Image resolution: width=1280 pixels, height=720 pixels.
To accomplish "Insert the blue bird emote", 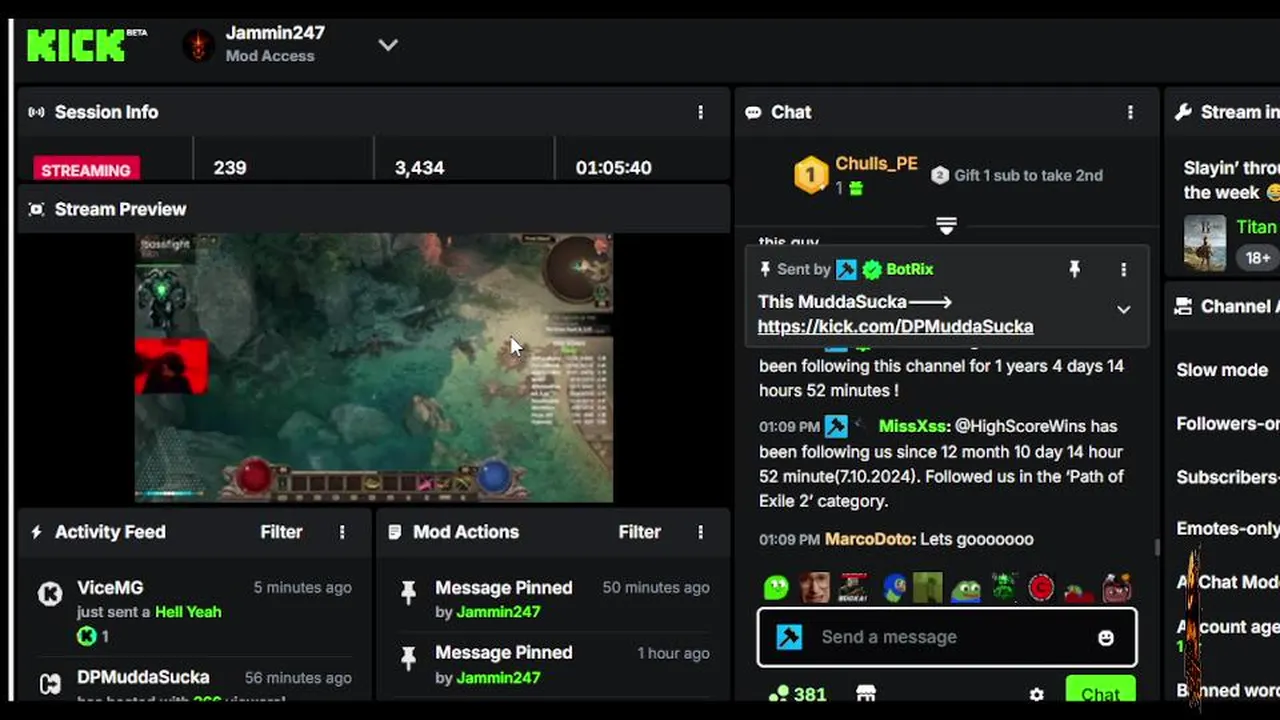I will 893,587.
